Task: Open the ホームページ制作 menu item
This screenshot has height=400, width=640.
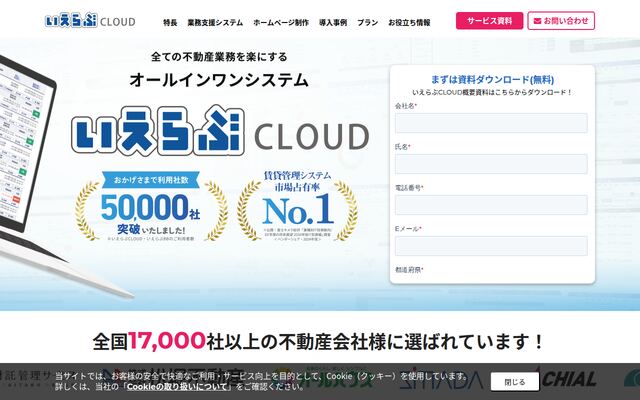Action: (x=281, y=22)
